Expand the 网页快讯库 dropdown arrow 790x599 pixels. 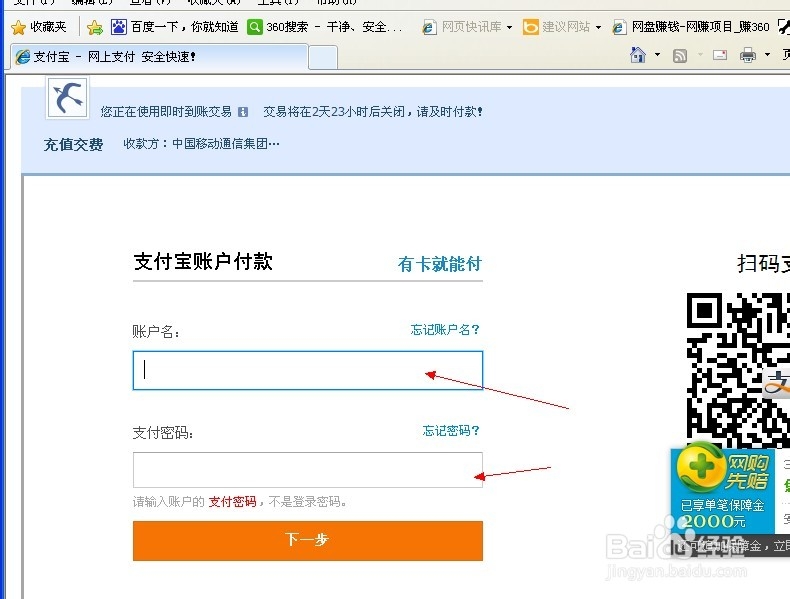click(x=510, y=27)
